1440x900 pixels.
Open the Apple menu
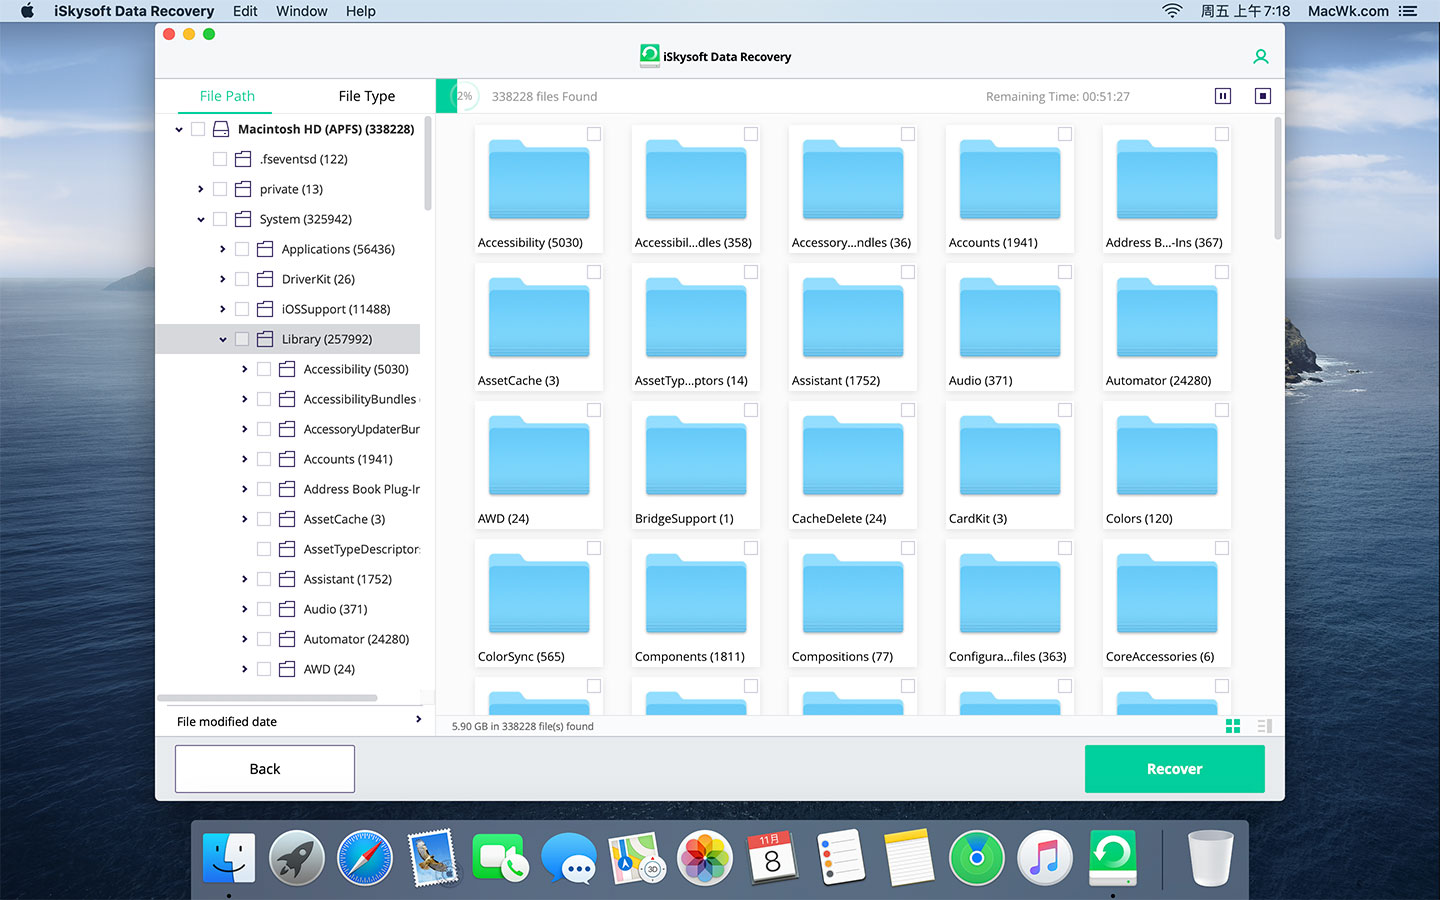click(27, 11)
